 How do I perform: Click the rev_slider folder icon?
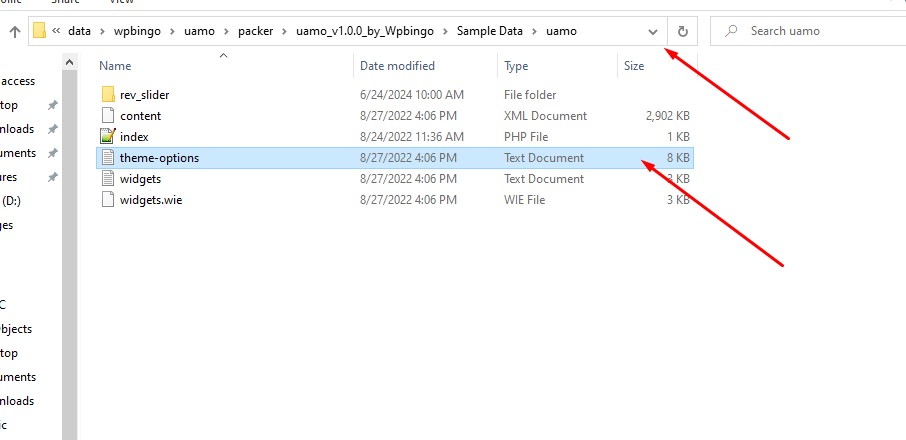109,95
